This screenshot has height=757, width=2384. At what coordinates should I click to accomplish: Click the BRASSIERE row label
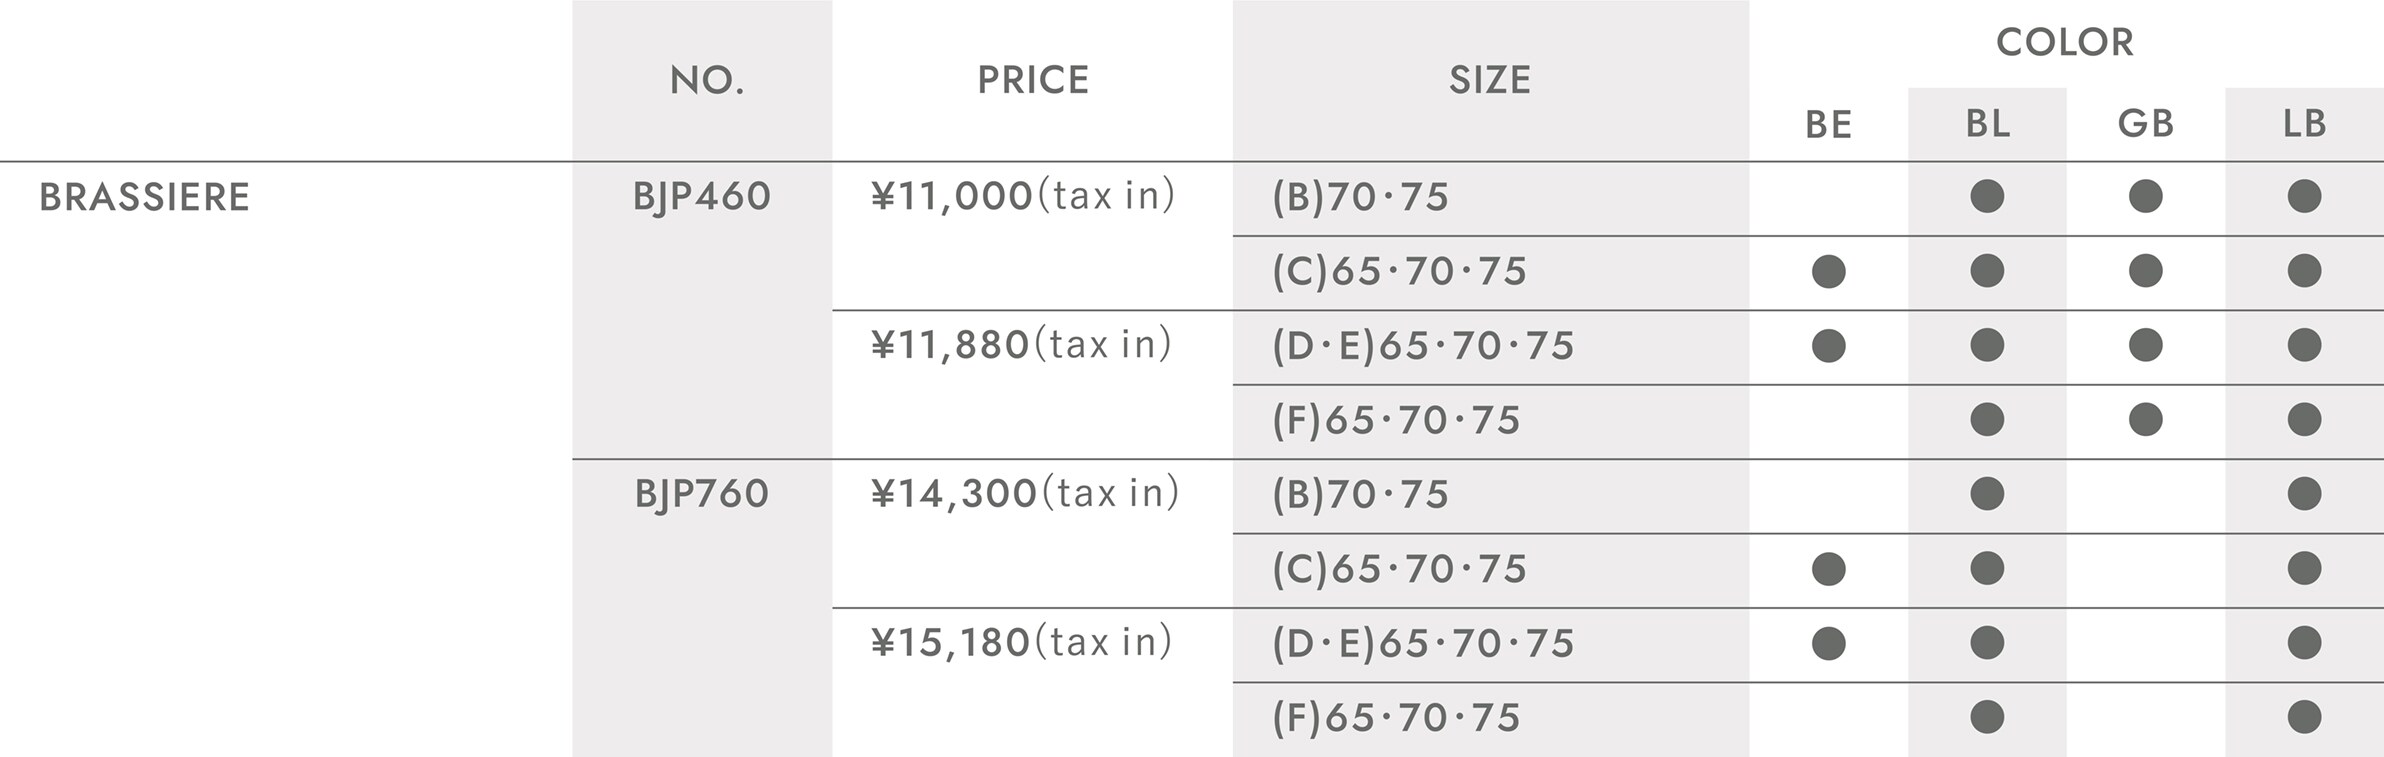tap(144, 197)
